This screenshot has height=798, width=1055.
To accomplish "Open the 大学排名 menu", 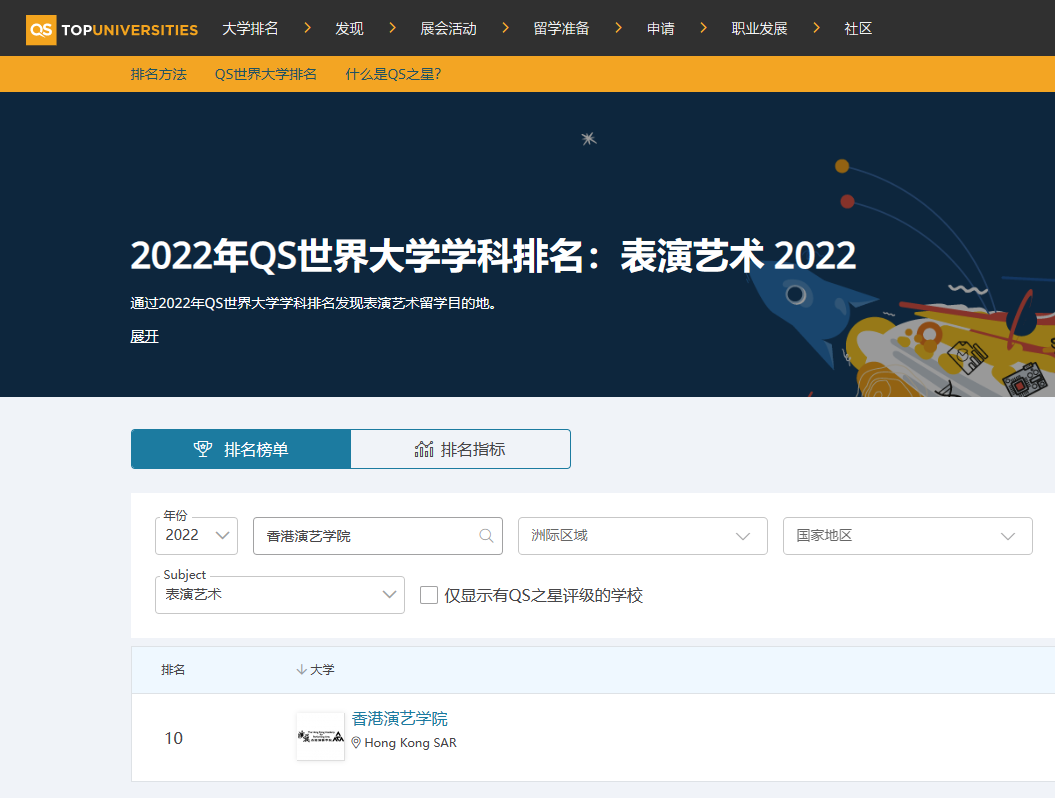I will point(250,28).
